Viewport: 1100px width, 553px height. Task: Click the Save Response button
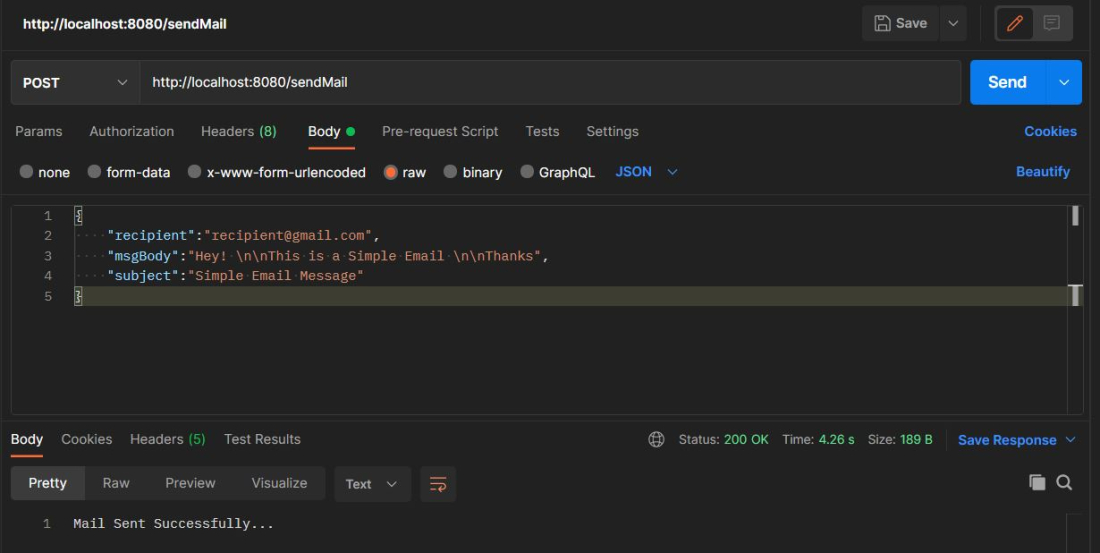[x=1007, y=440]
